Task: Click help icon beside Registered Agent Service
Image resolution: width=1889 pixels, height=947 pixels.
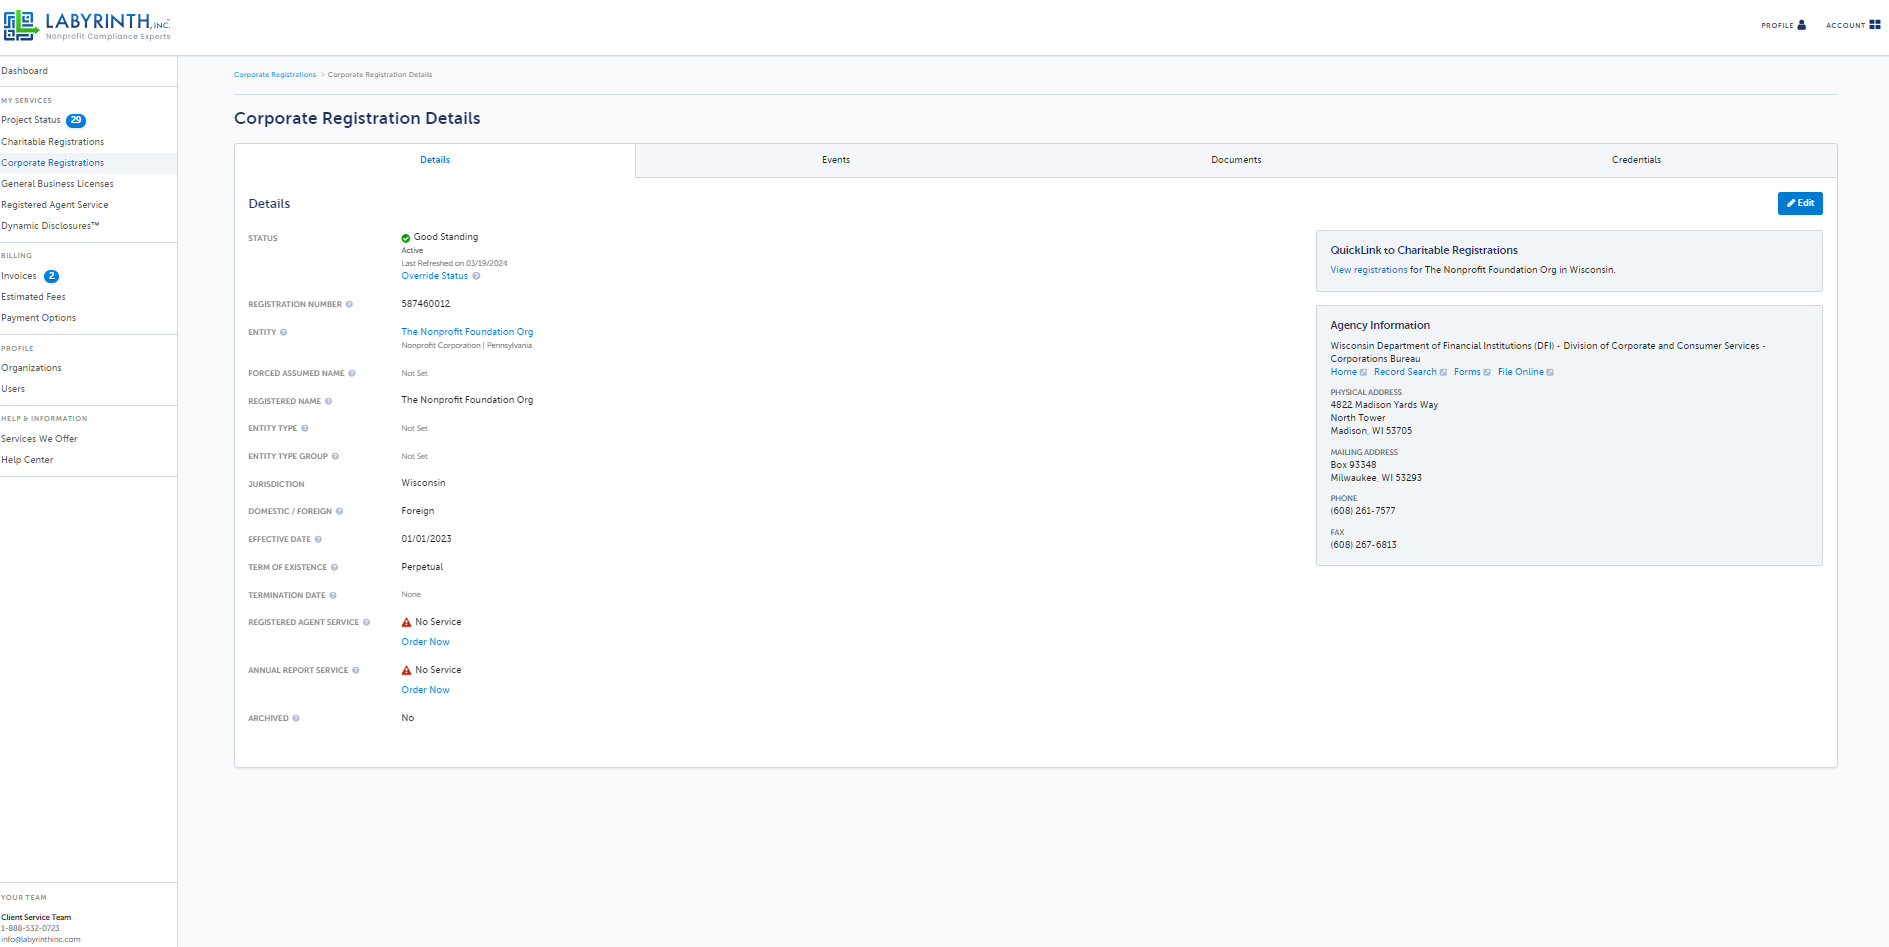Action: 366,622
